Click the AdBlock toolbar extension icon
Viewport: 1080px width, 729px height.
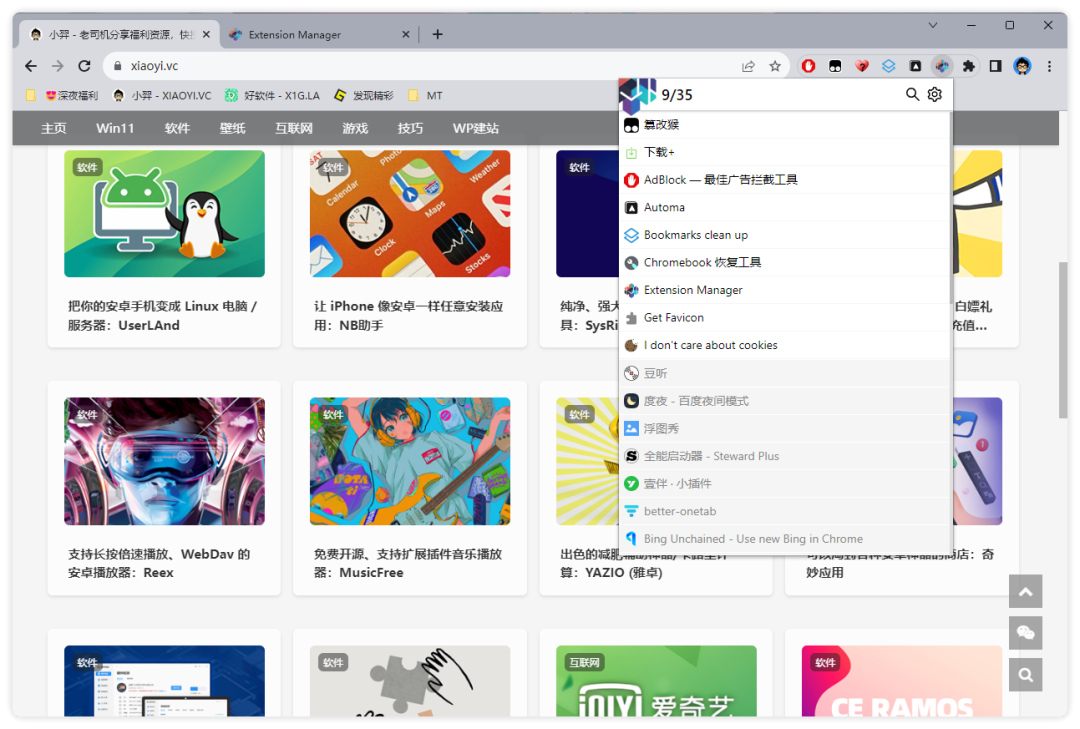point(809,66)
